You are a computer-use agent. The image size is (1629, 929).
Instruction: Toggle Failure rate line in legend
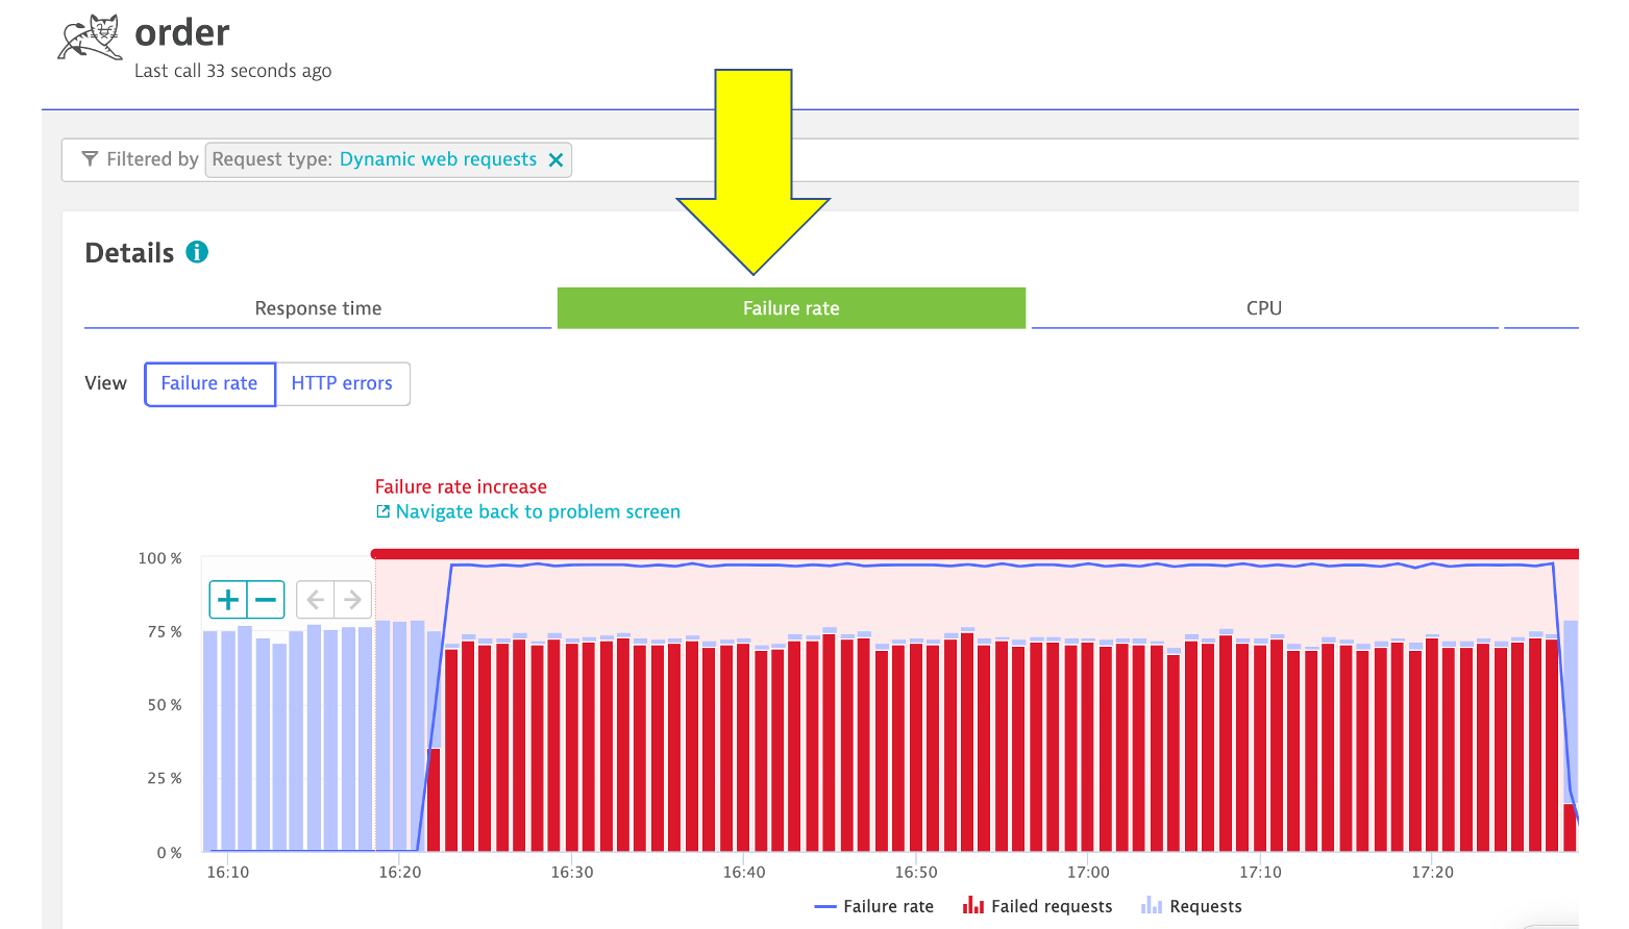click(874, 907)
